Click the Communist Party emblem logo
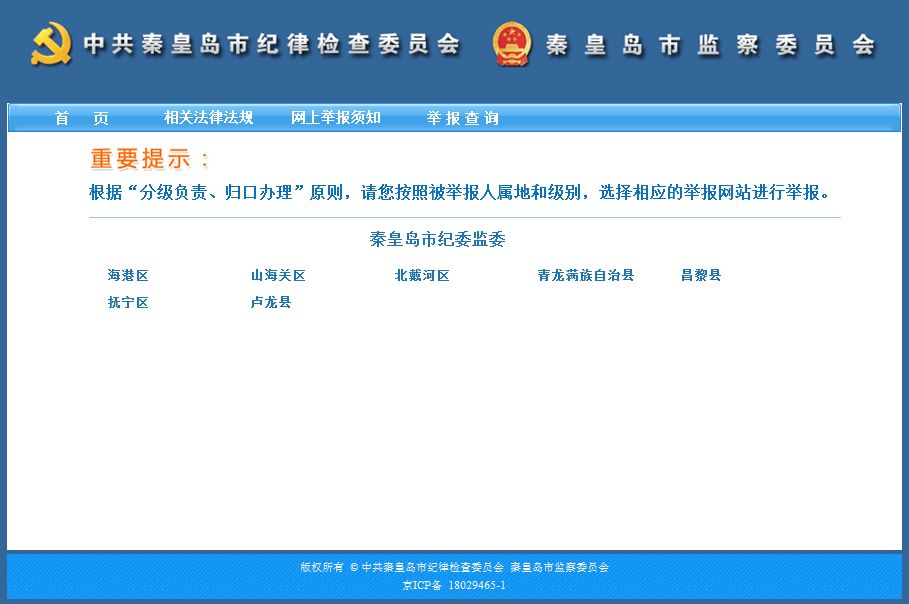909x604 pixels. pos(53,43)
